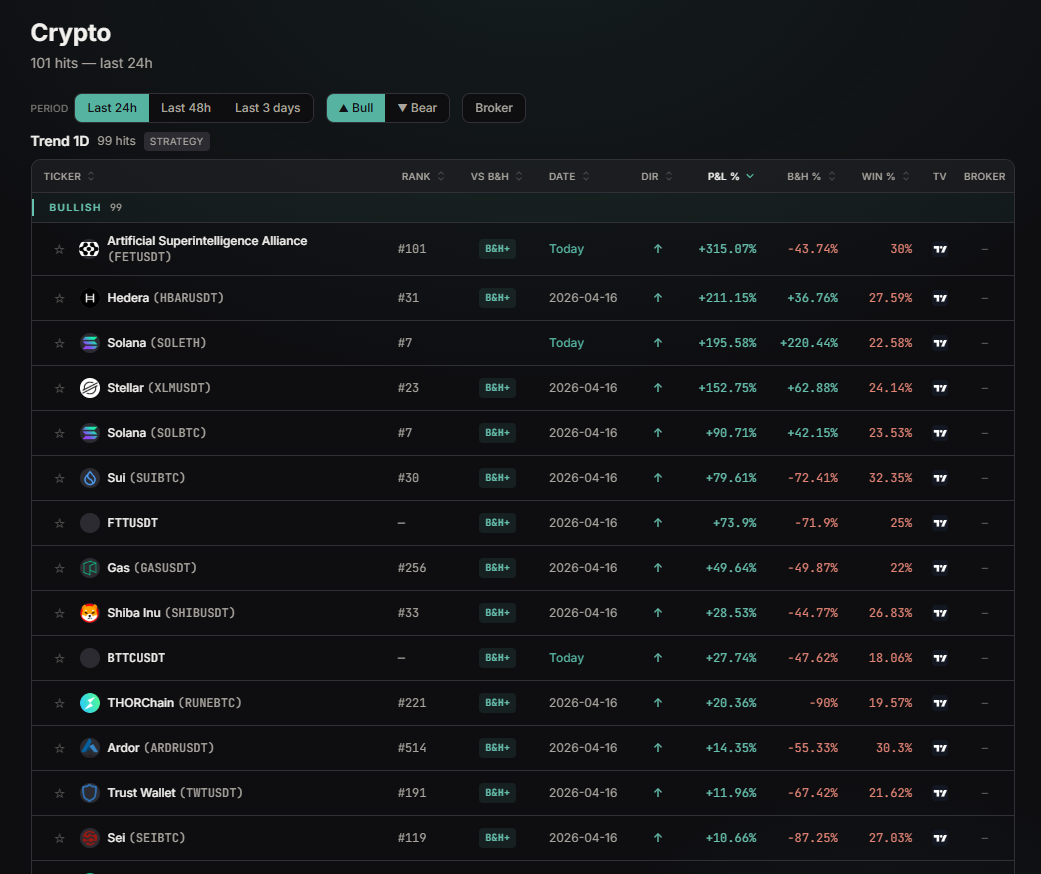The height and width of the screenshot is (874, 1041).
Task: Click the FETUSDT coin logo
Action: coord(89,249)
